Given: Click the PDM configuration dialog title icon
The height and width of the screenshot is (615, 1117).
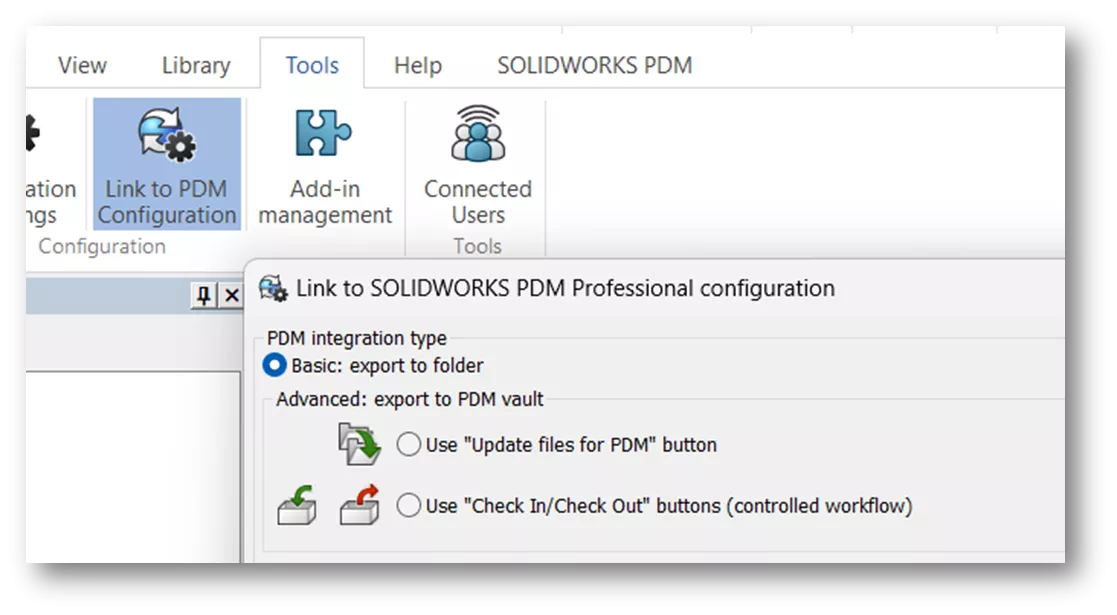Looking at the screenshot, I should [272, 288].
